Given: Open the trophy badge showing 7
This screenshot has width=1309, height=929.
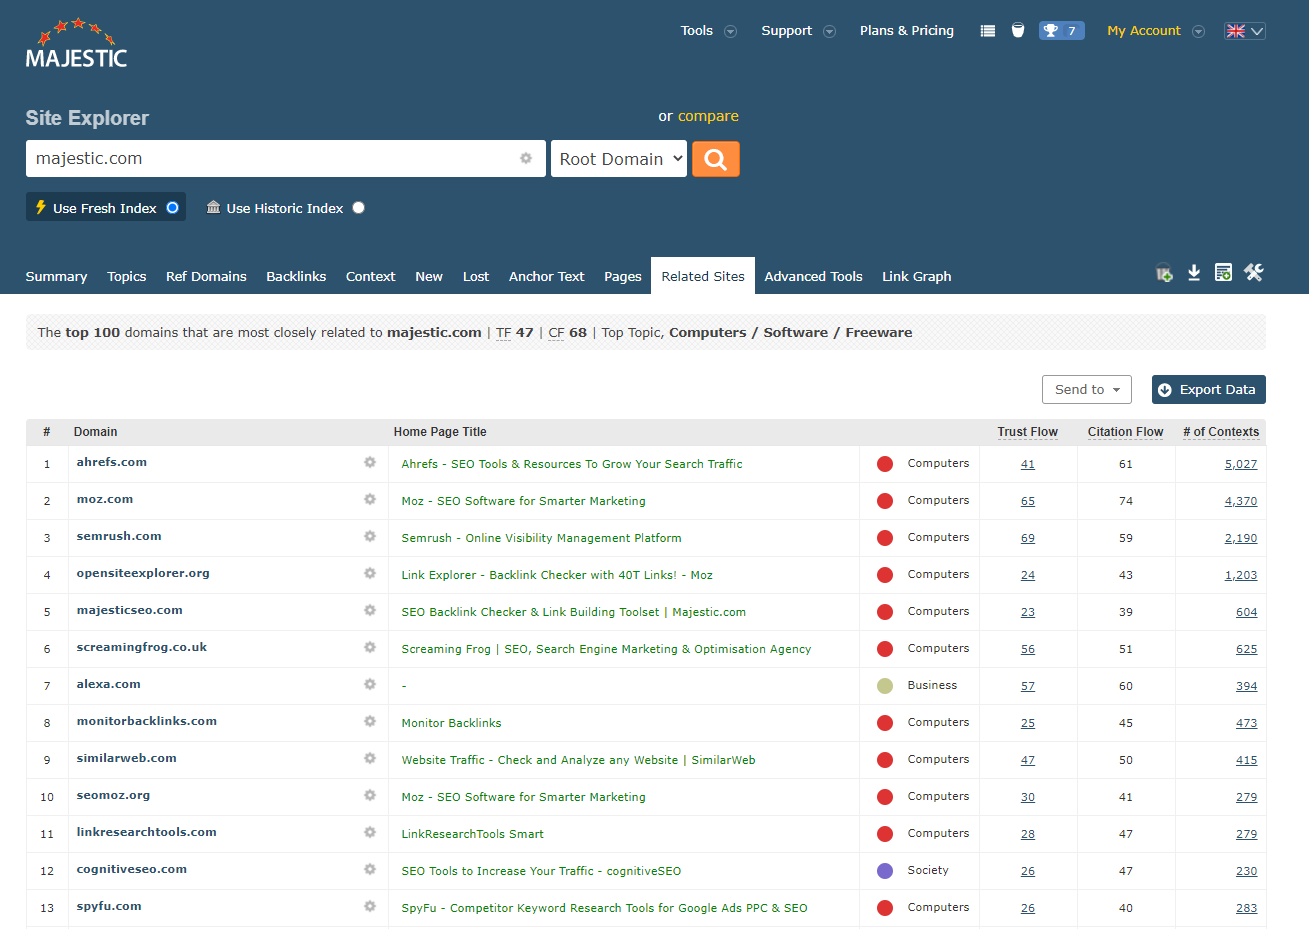Looking at the screenshot, I should click(1061, 31).
